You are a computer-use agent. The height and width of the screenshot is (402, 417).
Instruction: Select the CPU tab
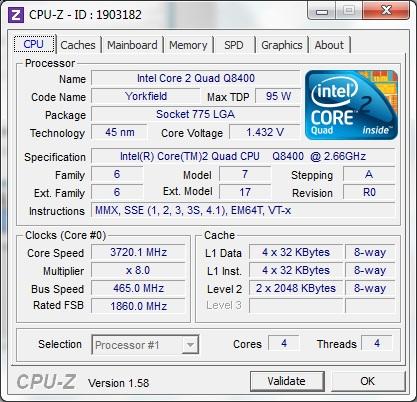point(34,44)
